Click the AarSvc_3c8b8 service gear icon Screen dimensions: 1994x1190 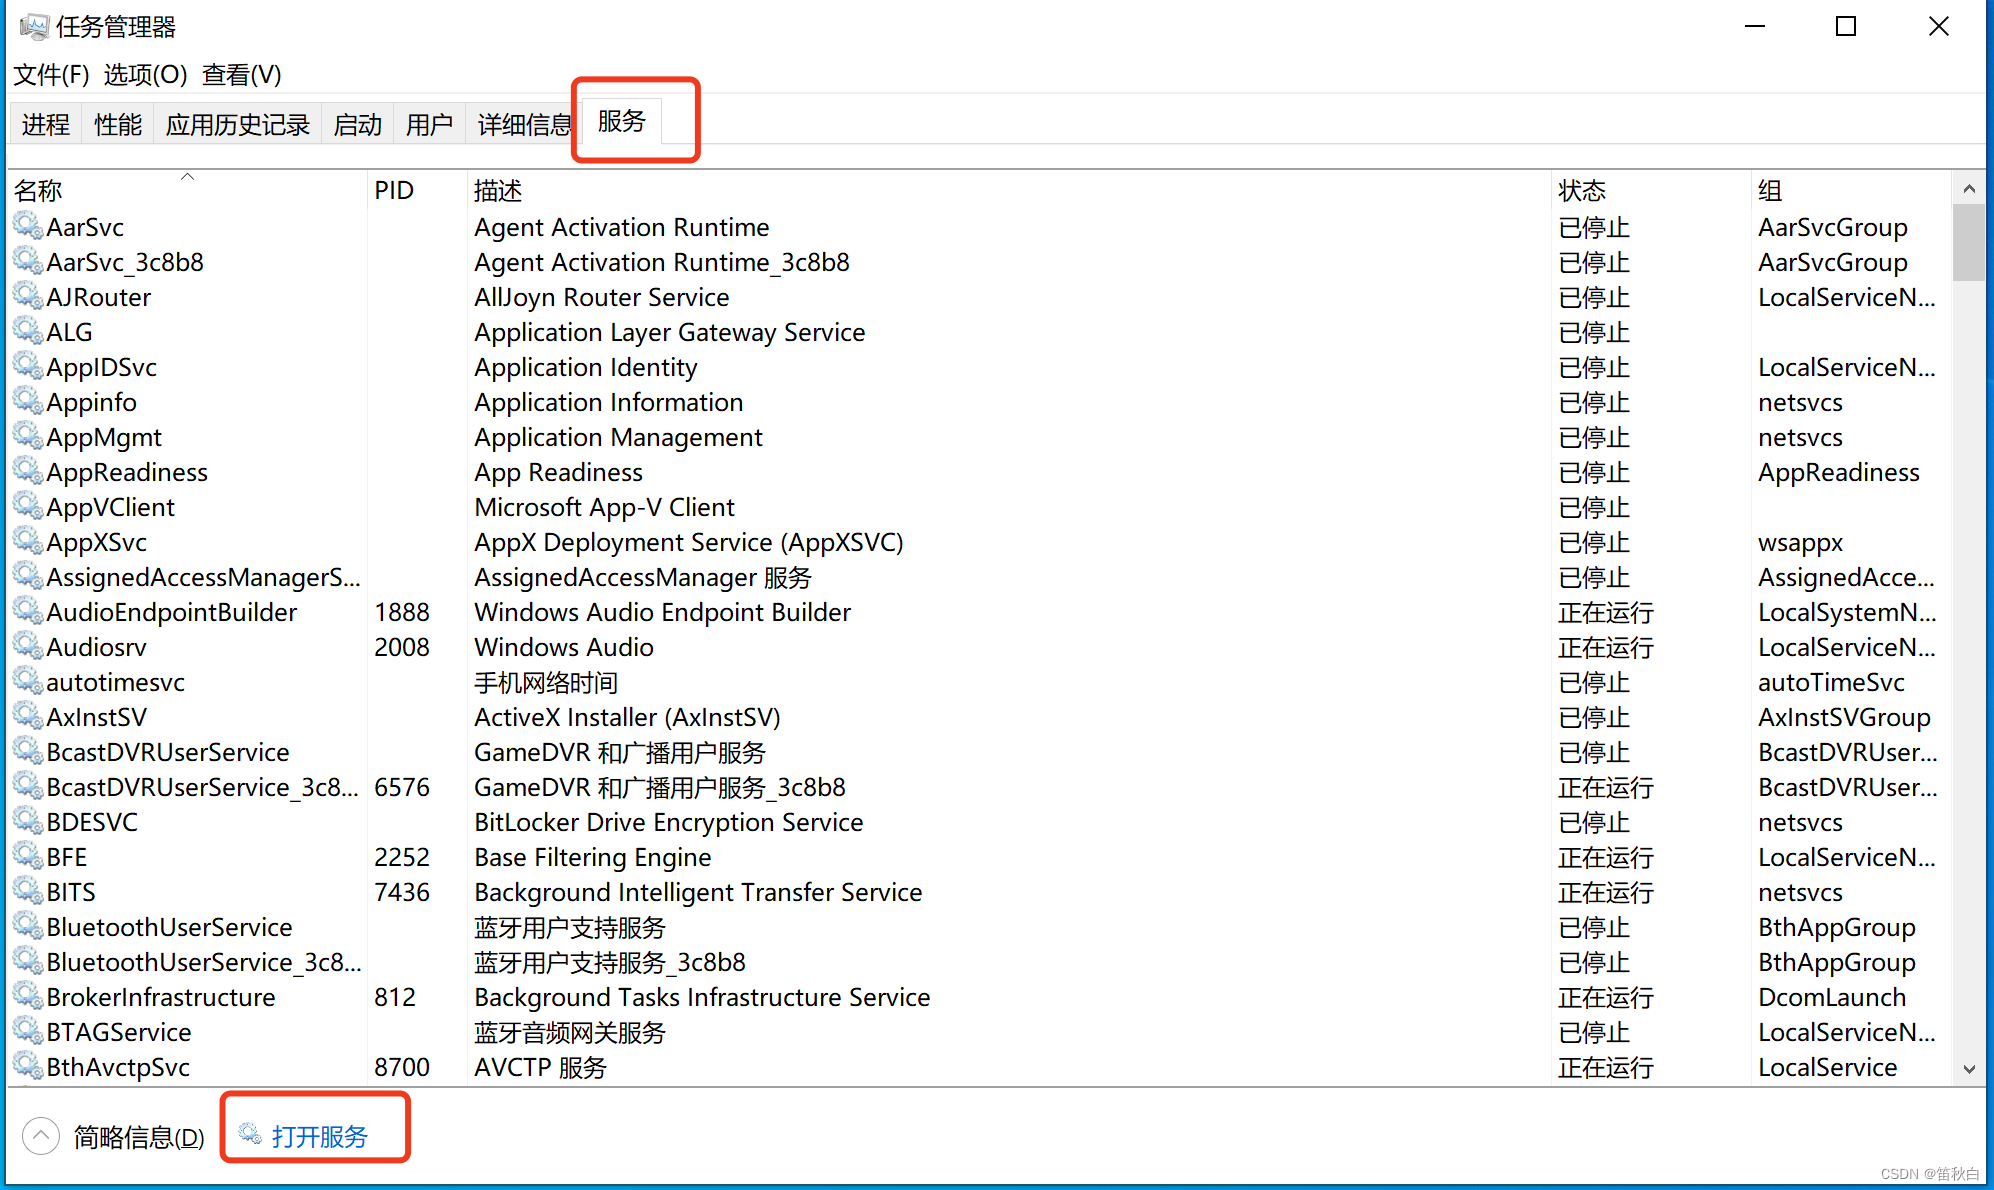(x=28, y=261)
